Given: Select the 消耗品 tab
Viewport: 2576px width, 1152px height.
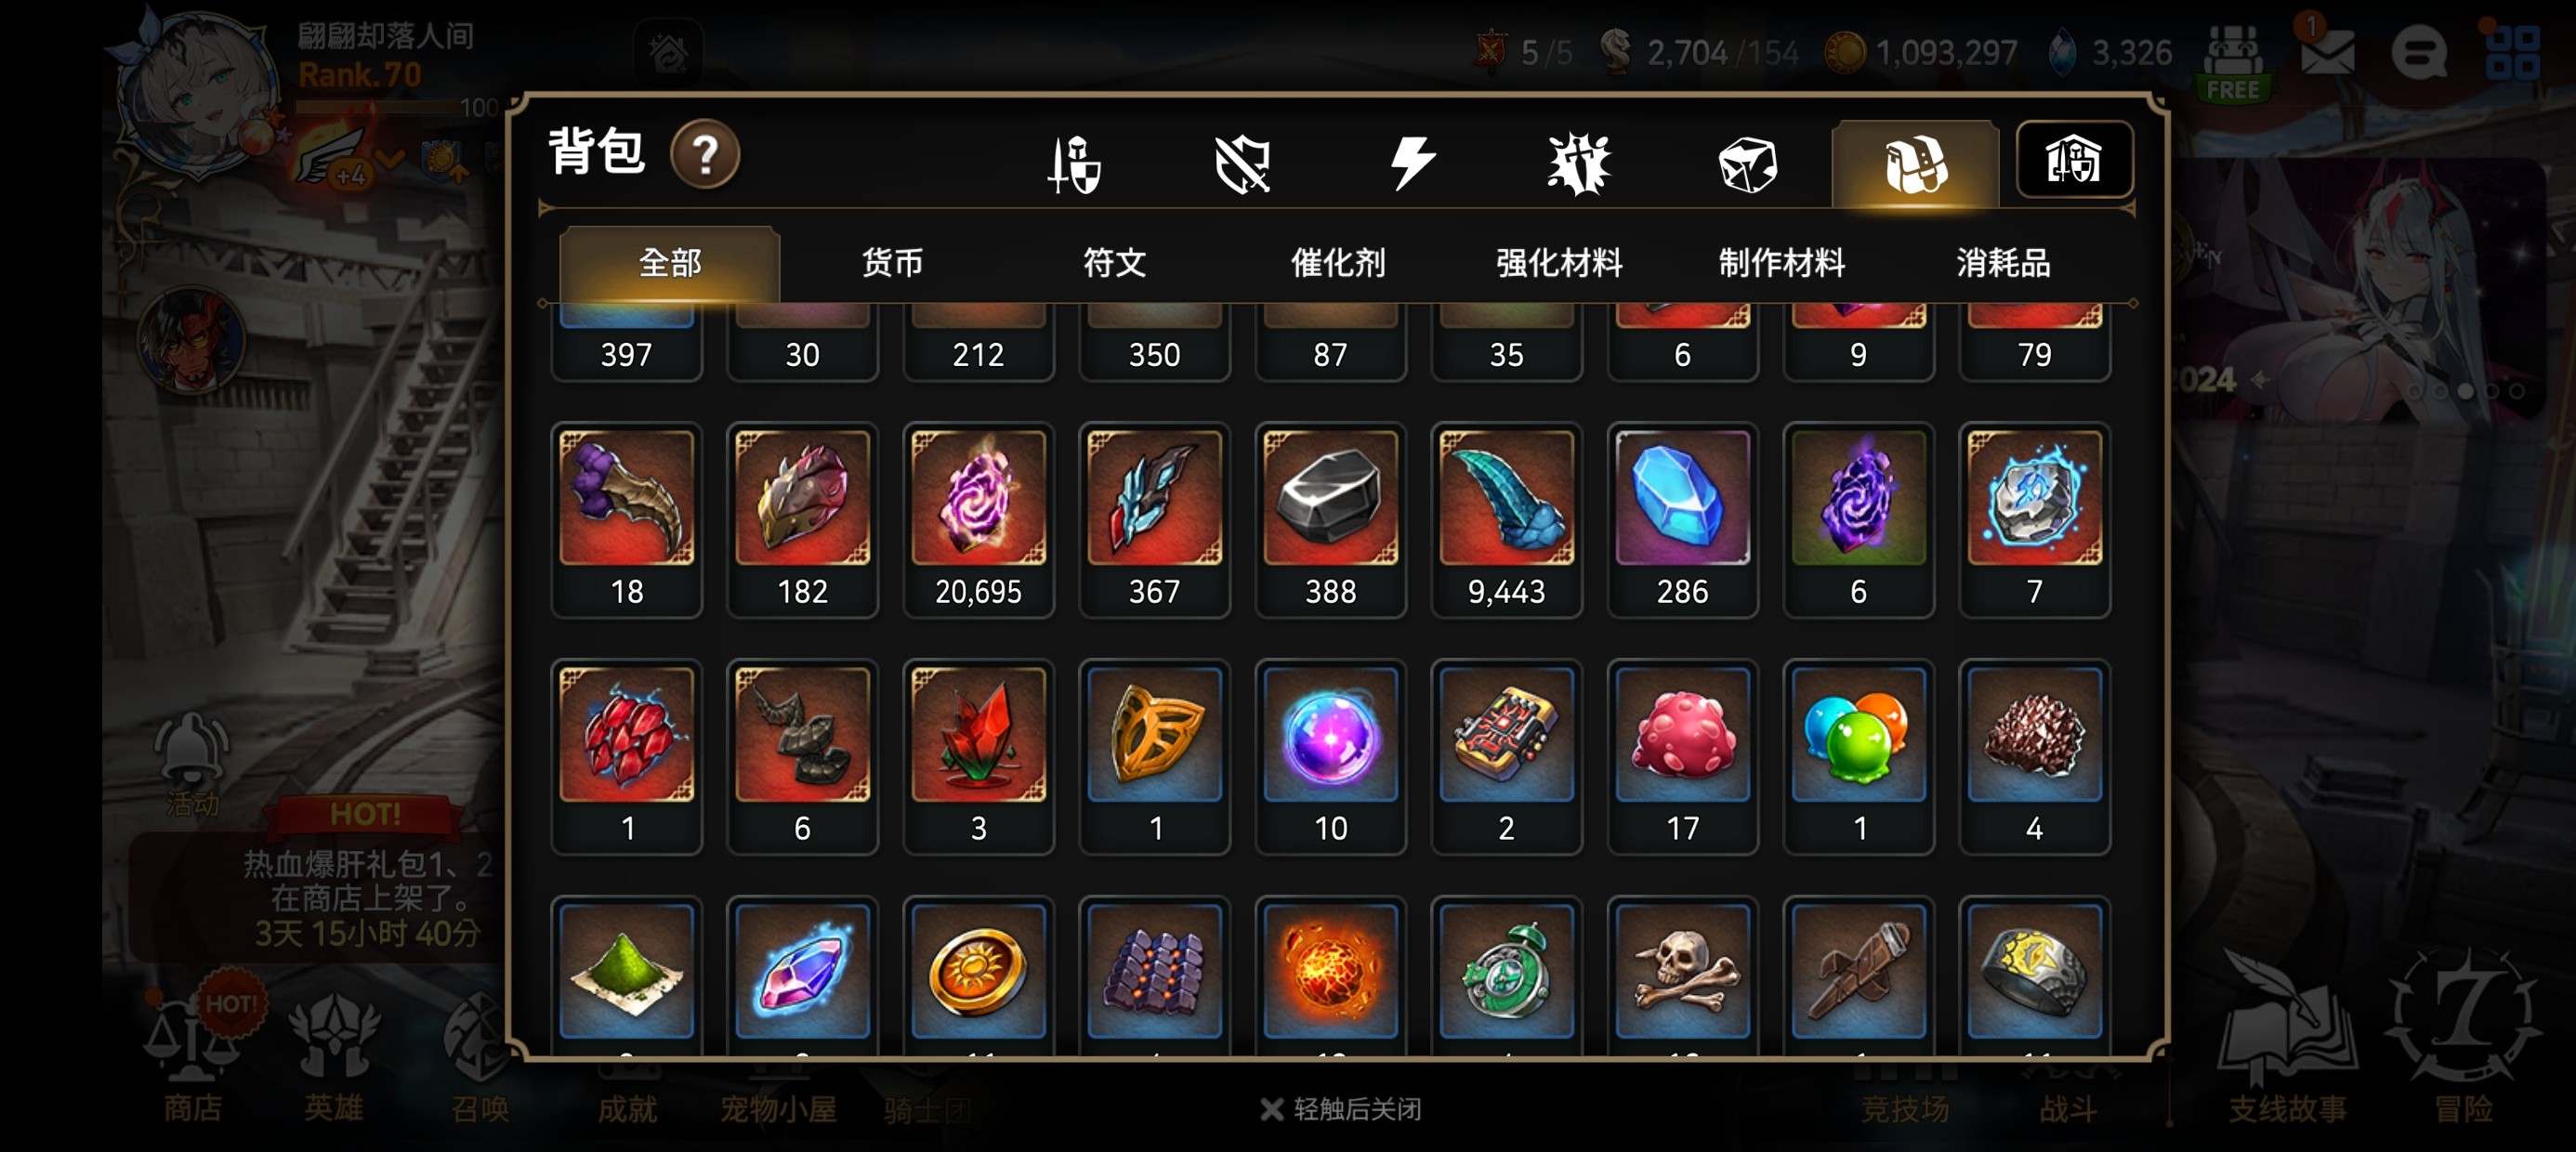Looking at the screenshot, I should coord(2003,263).
